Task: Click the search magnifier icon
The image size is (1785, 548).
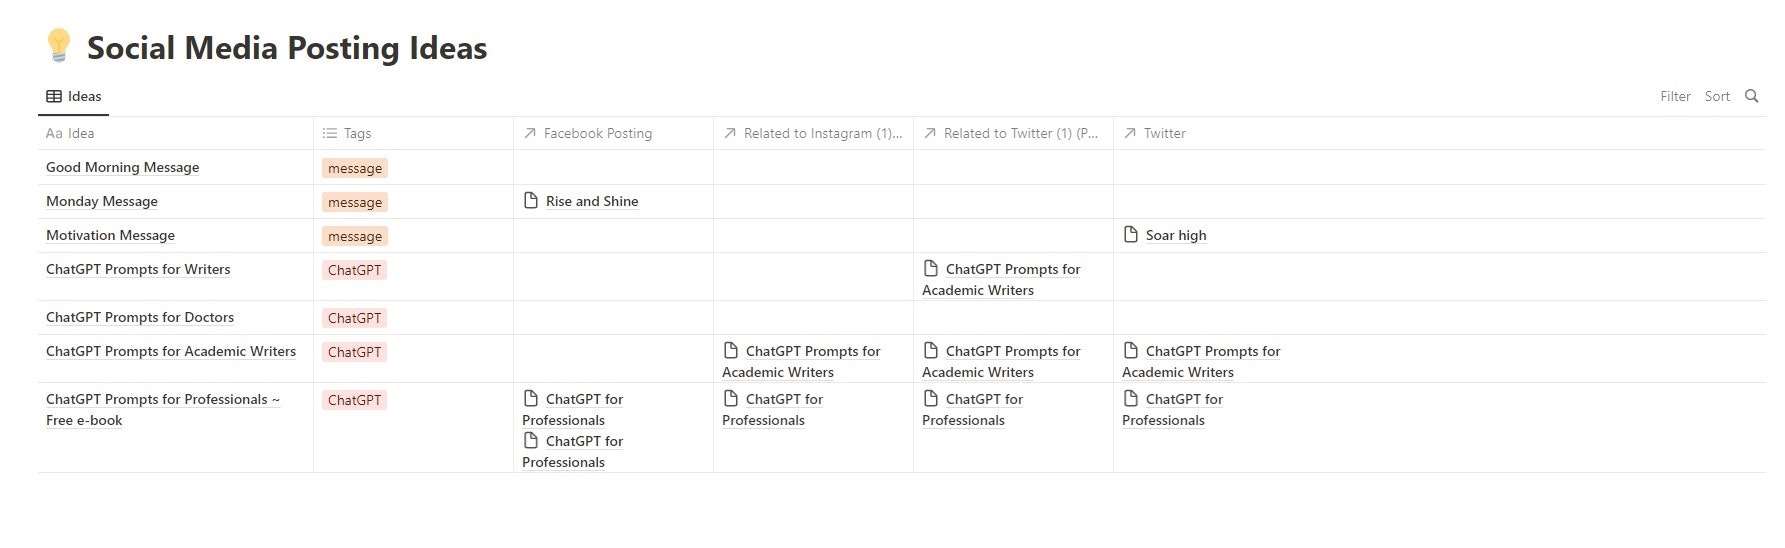Action: coord(1751,96)
